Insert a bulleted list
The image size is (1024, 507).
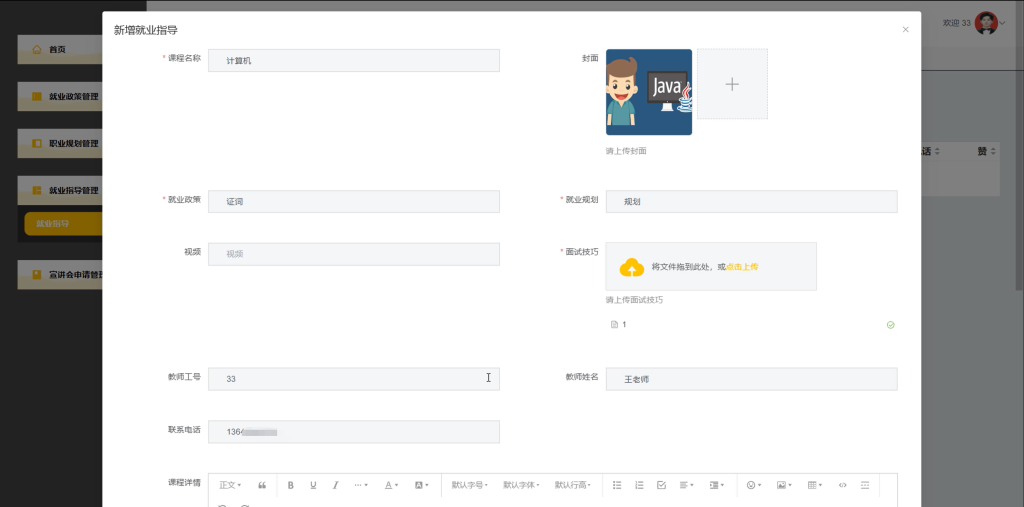(x=617, y=485)
